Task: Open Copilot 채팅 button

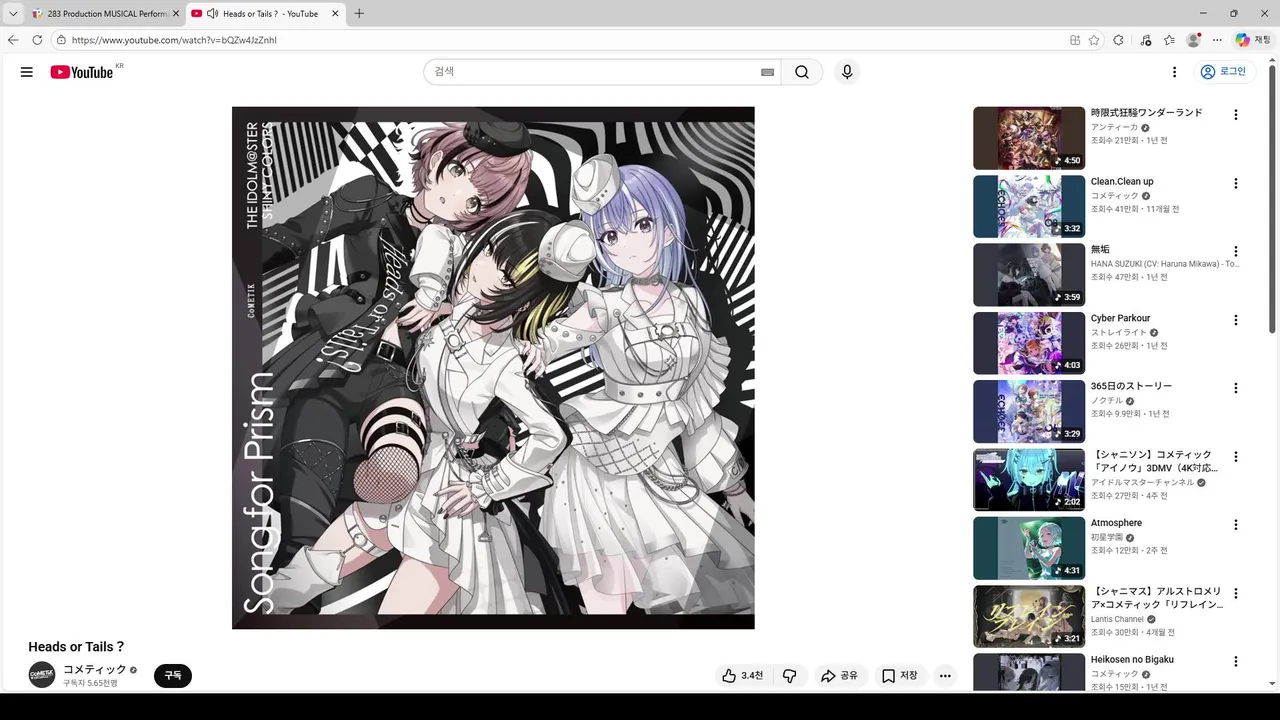Action: 1254,40
